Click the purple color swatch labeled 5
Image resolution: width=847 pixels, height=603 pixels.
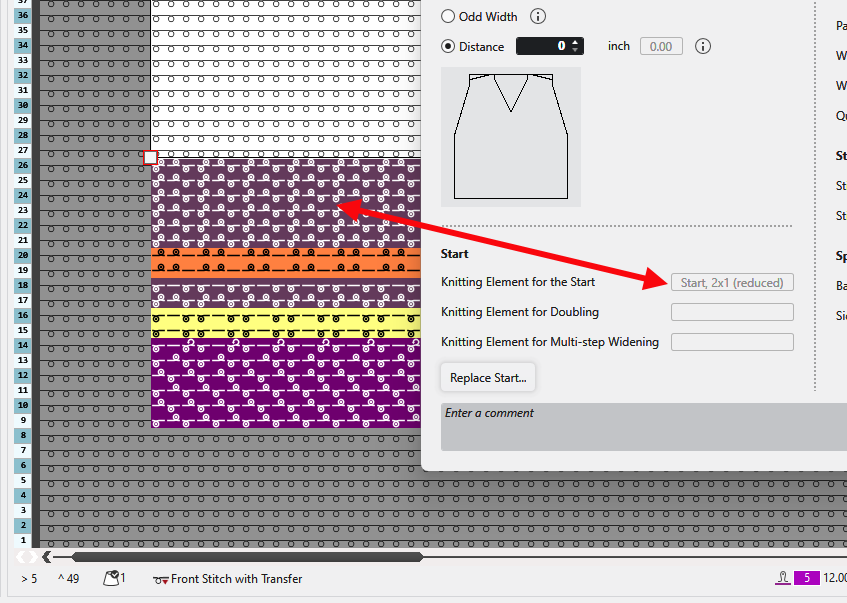(x=807, y=578)
